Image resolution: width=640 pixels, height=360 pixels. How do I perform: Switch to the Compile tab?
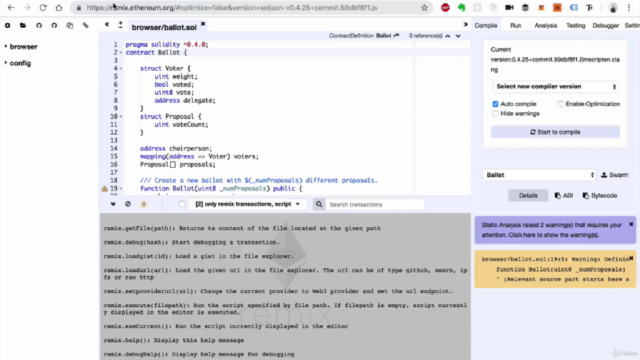tap(486, 25)
